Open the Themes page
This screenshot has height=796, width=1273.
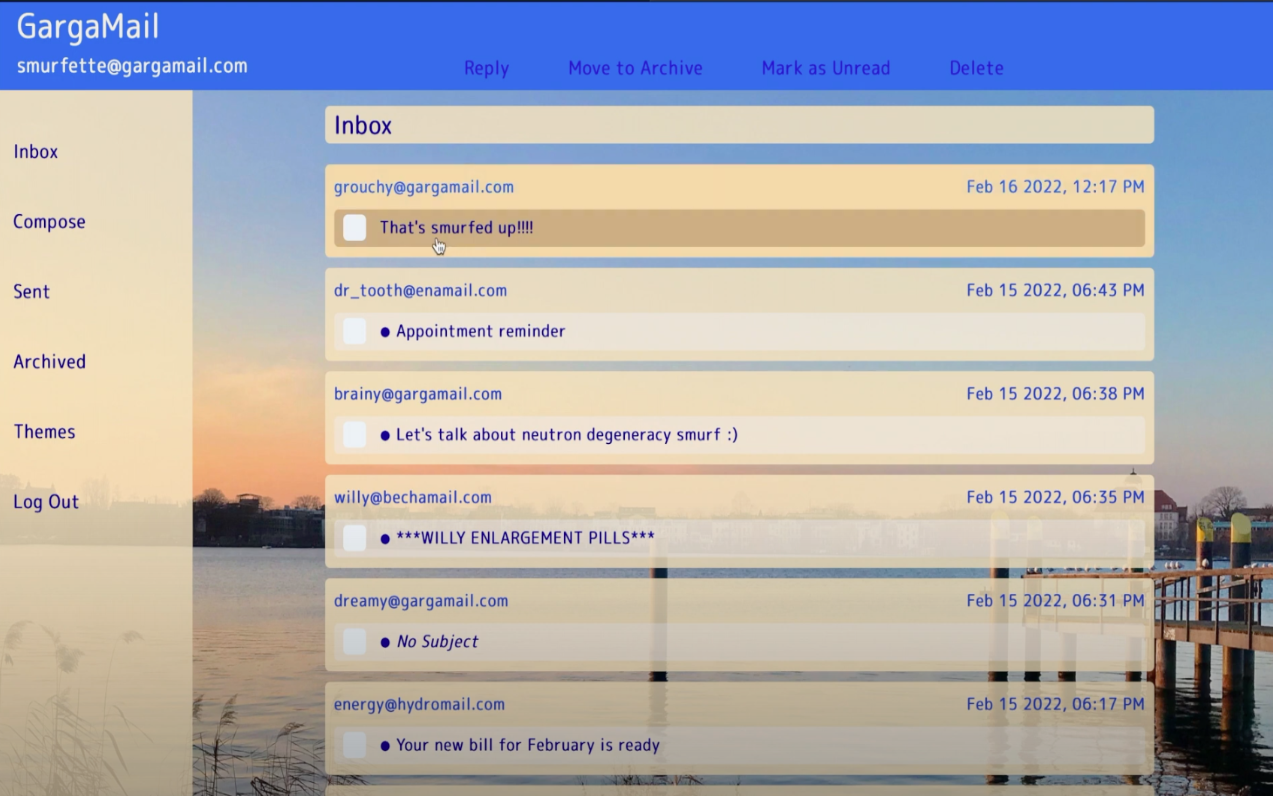pyautogui.click(x=44, y=432)
